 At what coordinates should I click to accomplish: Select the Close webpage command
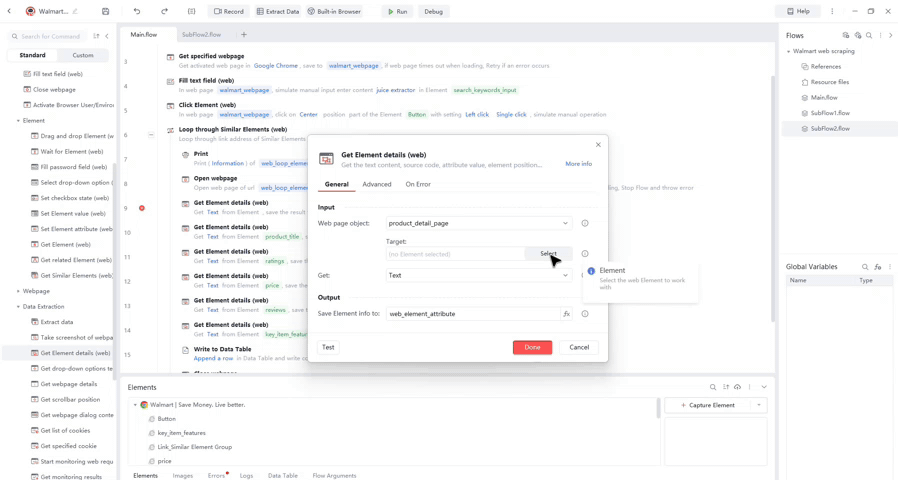click(x=54, y=89)
